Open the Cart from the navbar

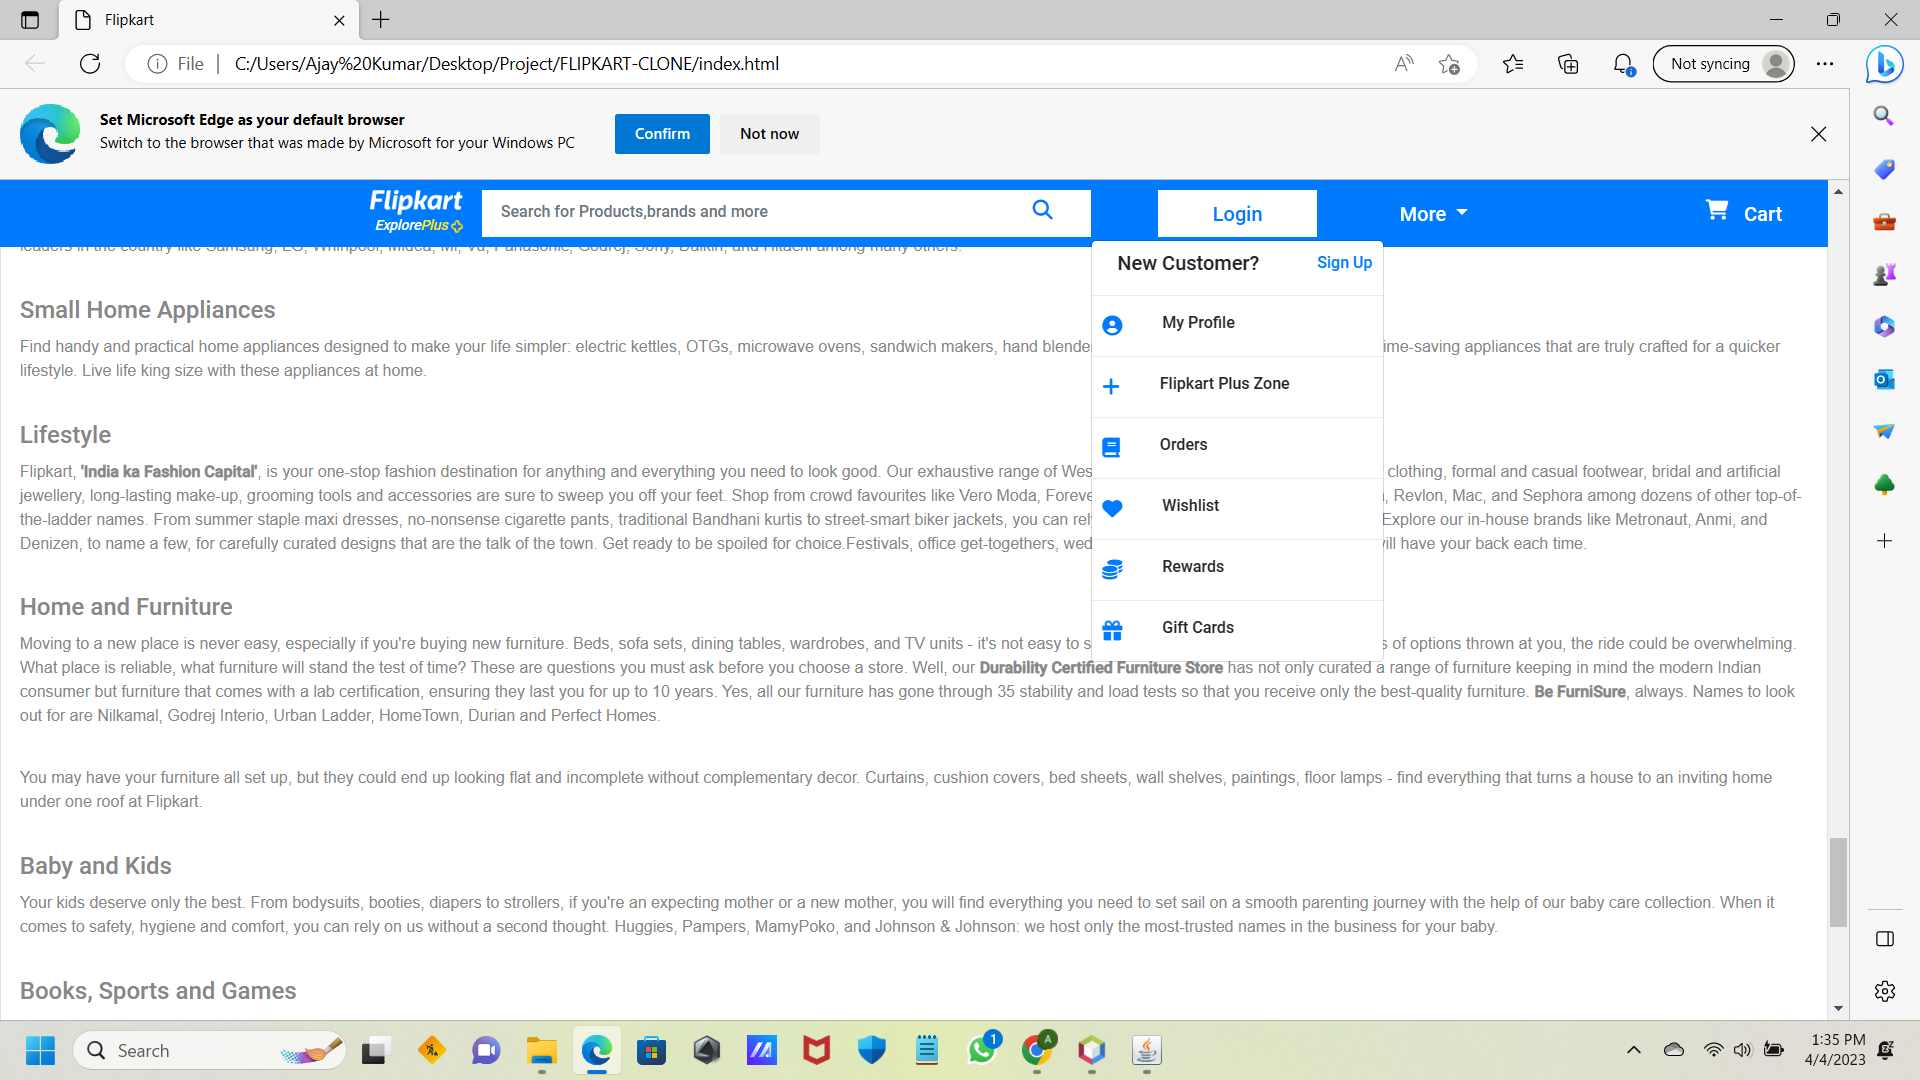point(1743,212)
